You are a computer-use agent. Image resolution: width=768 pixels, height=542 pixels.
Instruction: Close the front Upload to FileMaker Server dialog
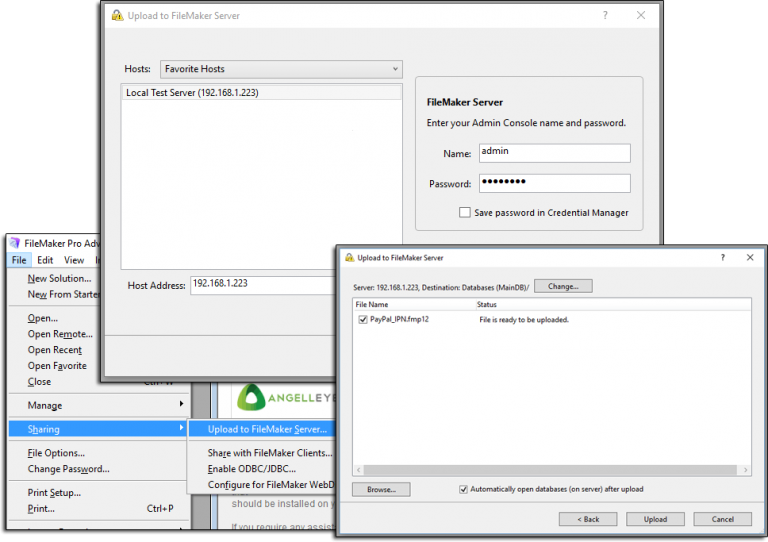coord(750,258)
